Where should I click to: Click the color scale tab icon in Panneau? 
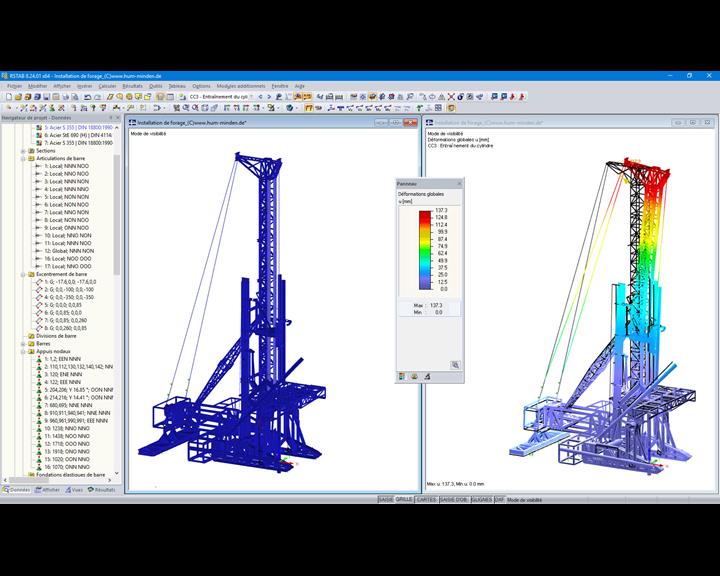coord(402,377)
